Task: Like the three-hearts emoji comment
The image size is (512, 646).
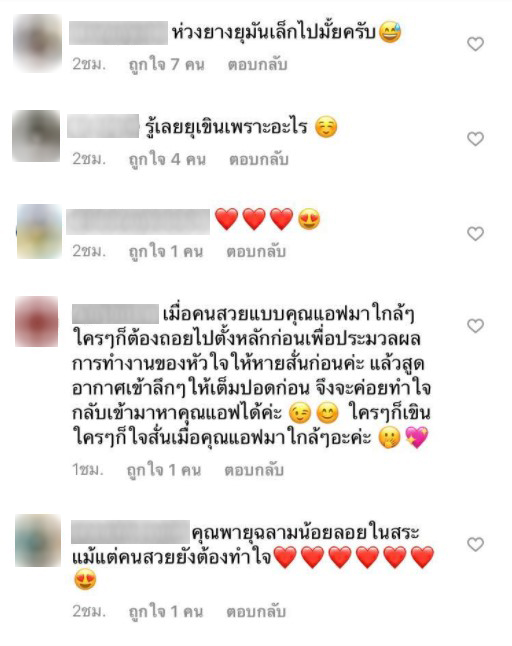Action: [475, 234]
